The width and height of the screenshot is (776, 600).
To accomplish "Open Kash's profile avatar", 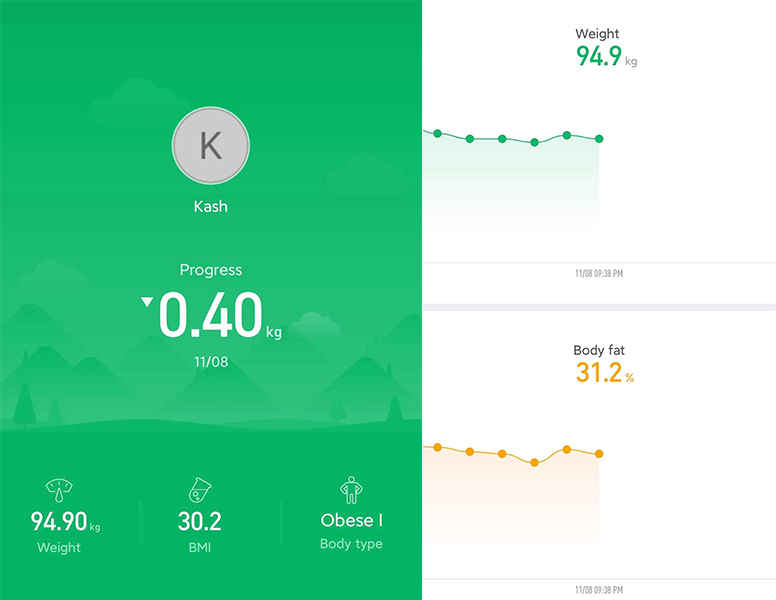I will [x=211, y=147].
